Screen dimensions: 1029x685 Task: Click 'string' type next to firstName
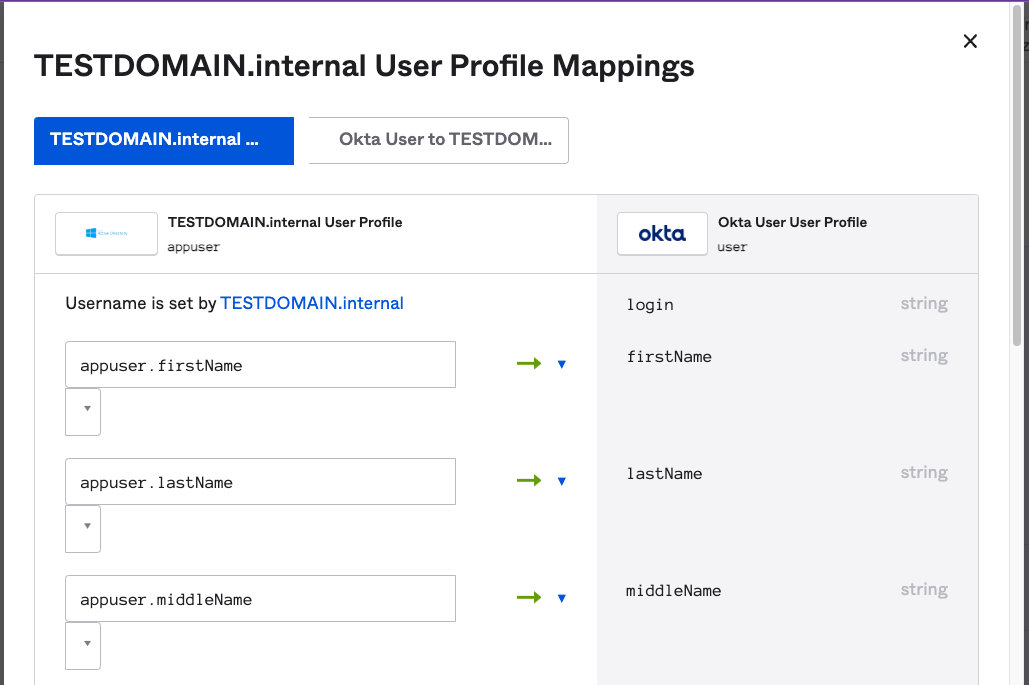924,356
